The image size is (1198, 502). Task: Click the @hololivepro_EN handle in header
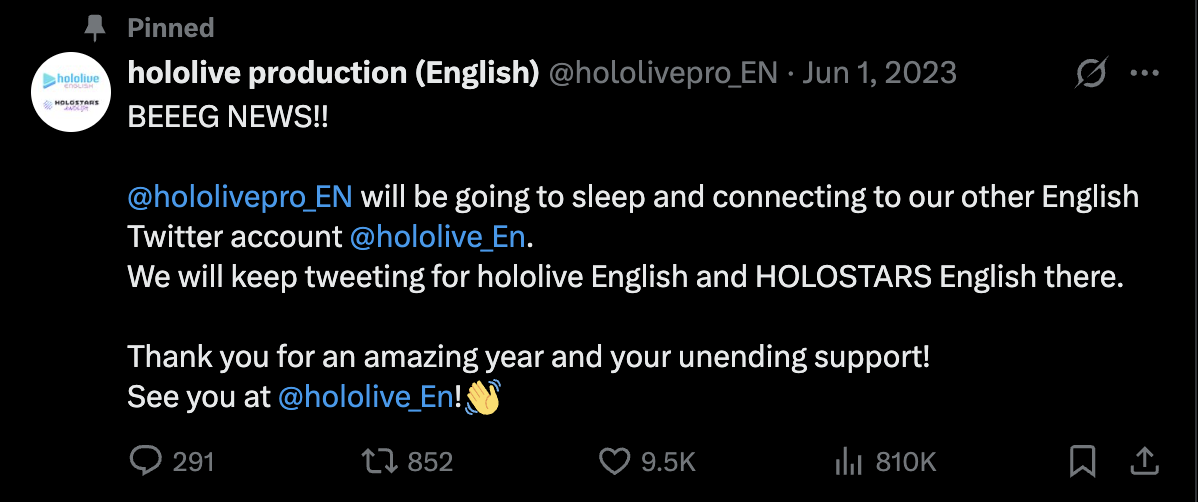663,72
